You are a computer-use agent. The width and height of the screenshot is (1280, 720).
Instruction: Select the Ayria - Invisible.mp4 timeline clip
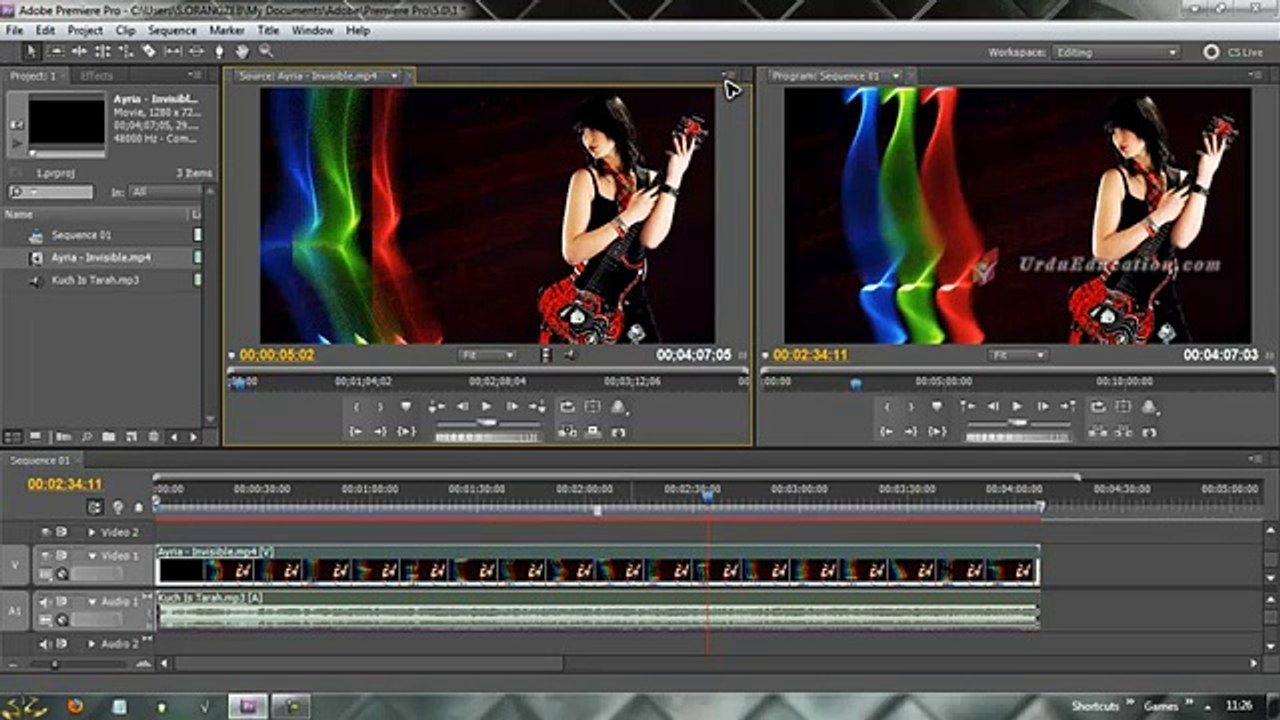(598, 565)
